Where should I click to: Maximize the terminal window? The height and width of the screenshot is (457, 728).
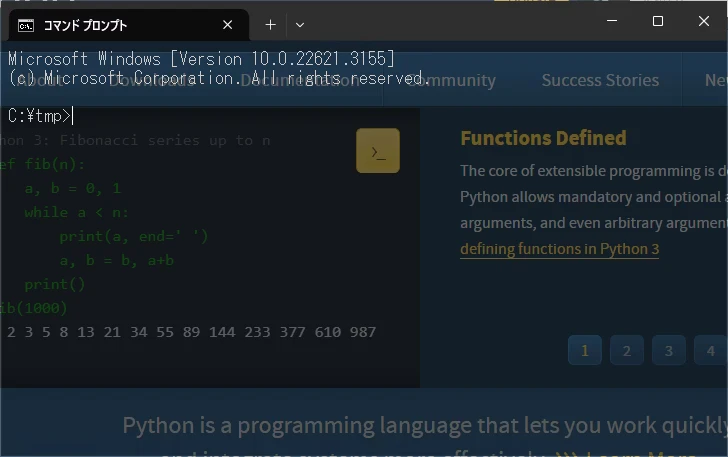tap(657, 22)
